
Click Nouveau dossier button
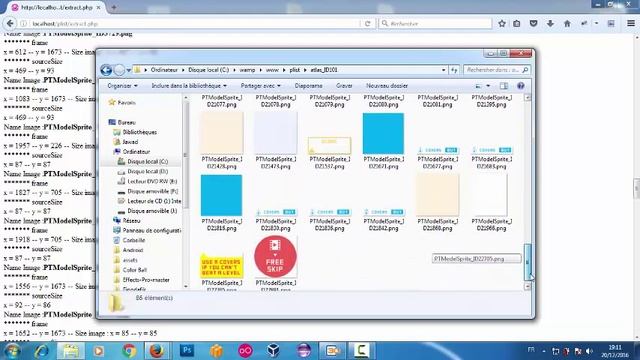point(387,86)
